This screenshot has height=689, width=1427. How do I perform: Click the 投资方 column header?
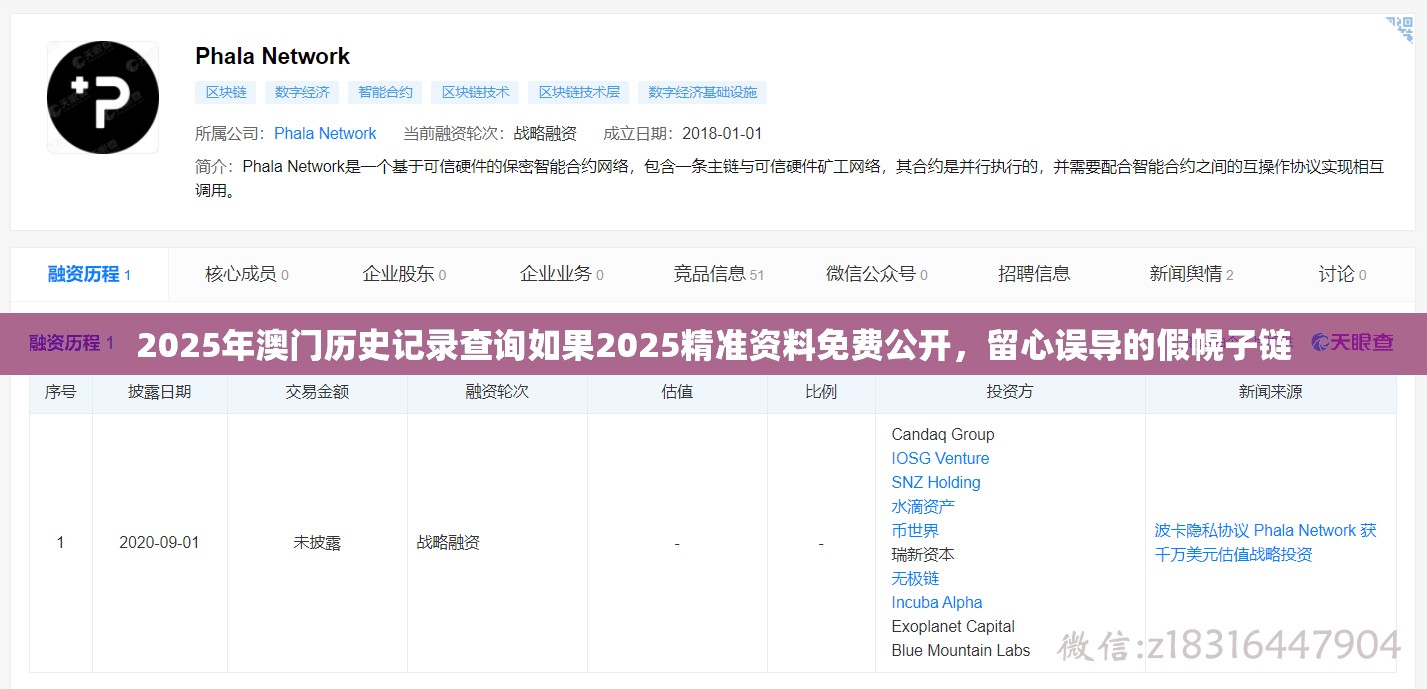click(1010, 392)
